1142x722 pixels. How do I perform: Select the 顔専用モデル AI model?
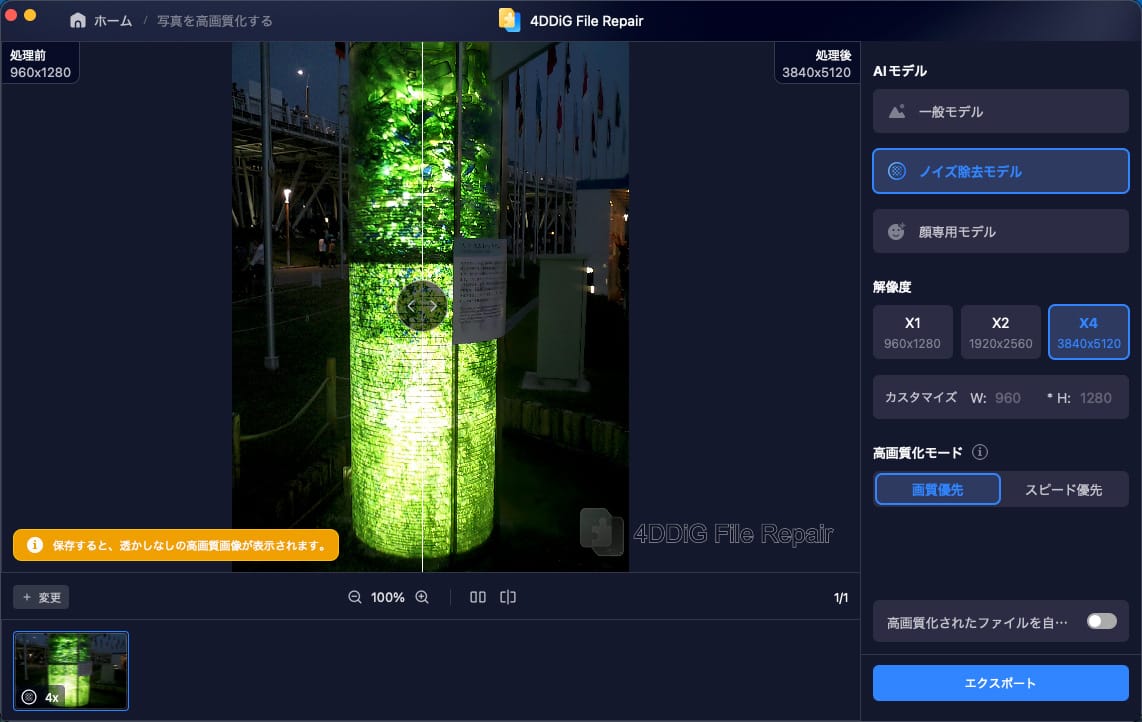(x=1000, y=231)
